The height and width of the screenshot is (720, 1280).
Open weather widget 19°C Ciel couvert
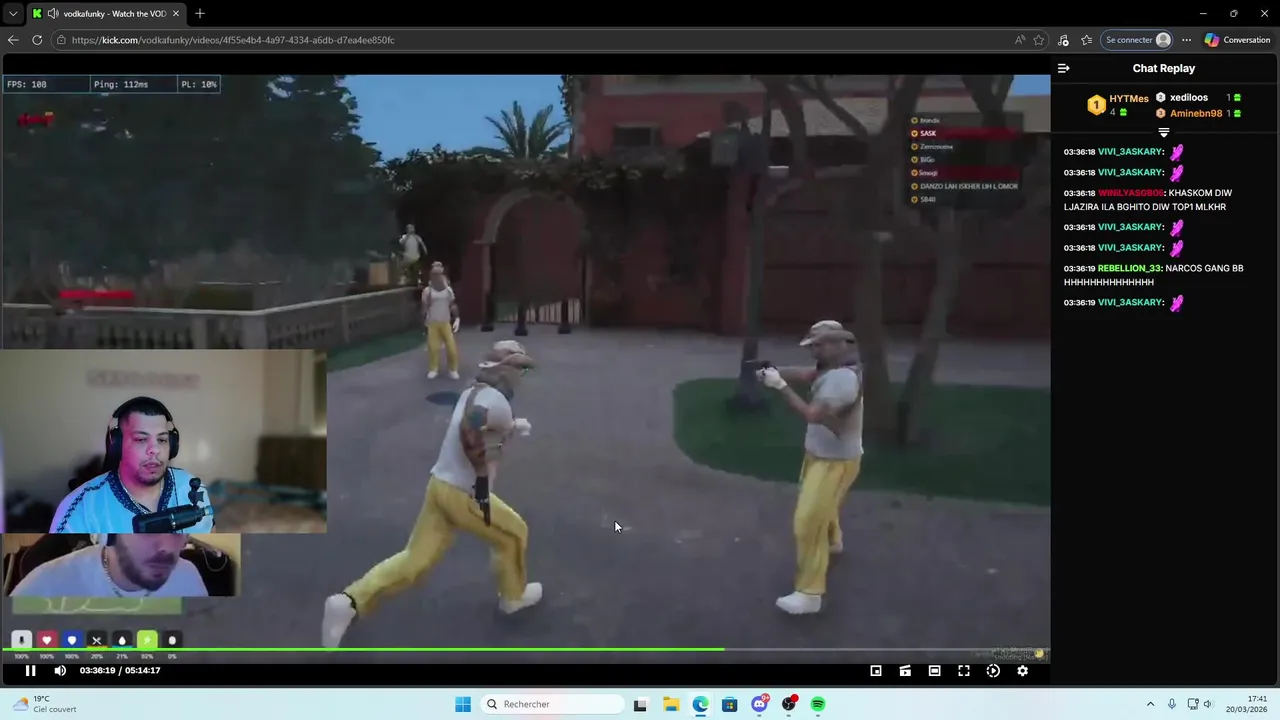pyautogui.click(x=45, y=704)
